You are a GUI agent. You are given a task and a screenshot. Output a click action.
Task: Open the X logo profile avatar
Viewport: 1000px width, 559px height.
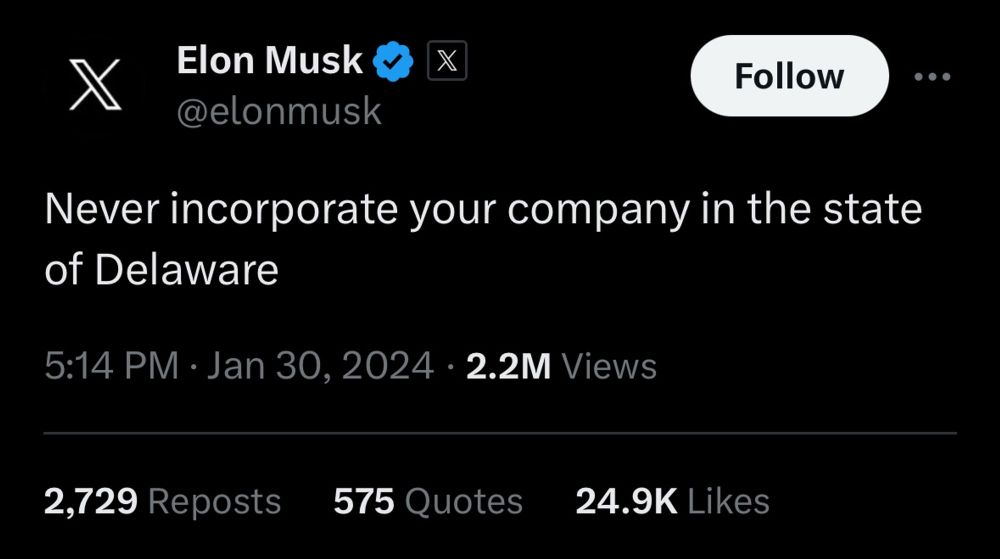coord(96,84)
